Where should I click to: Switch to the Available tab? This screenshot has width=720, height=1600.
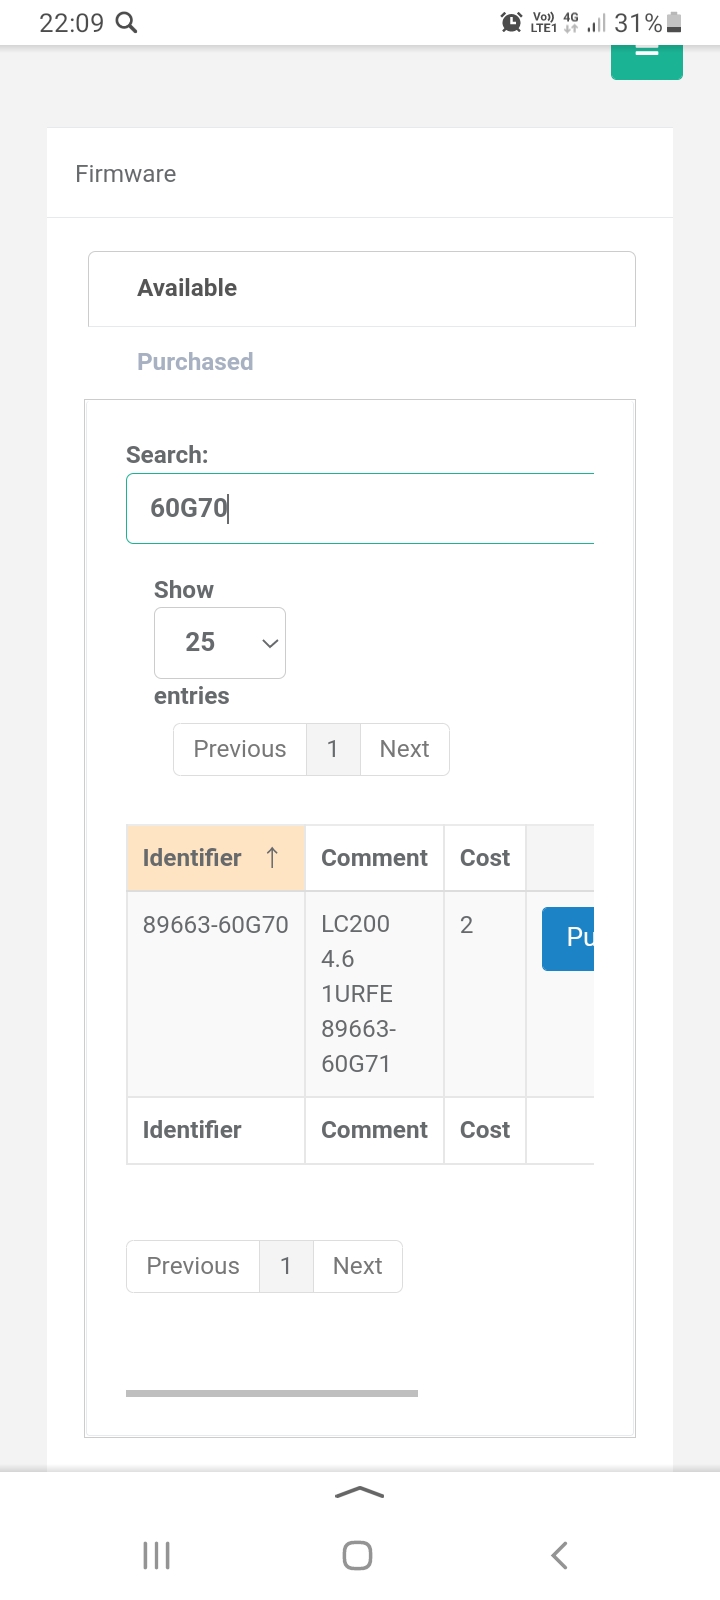pos(187,288)
